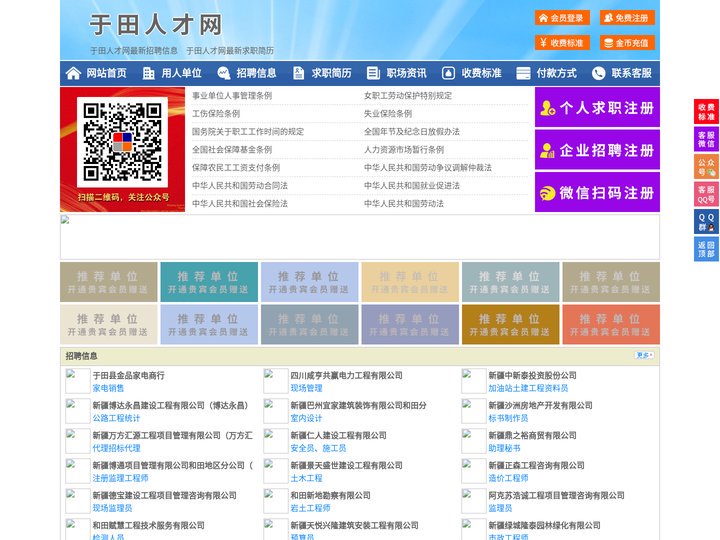This screenshot has height=540, width=720.
Task: Click the 微信扫码注册 purple button
Action: pos(597,192)
